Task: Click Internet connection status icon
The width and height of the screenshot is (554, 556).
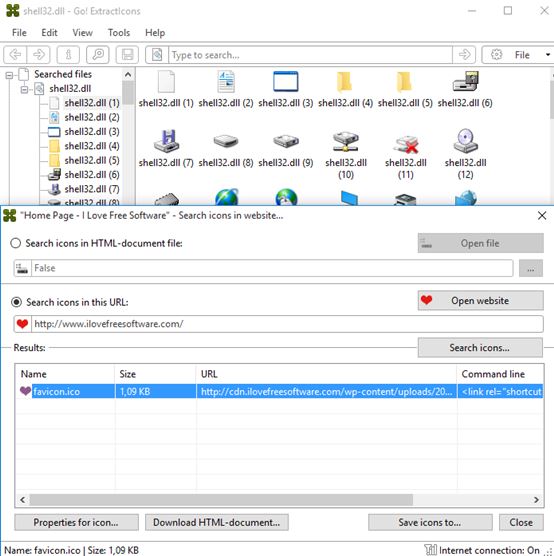Action: pyautogui.click(x=430, y=550)
